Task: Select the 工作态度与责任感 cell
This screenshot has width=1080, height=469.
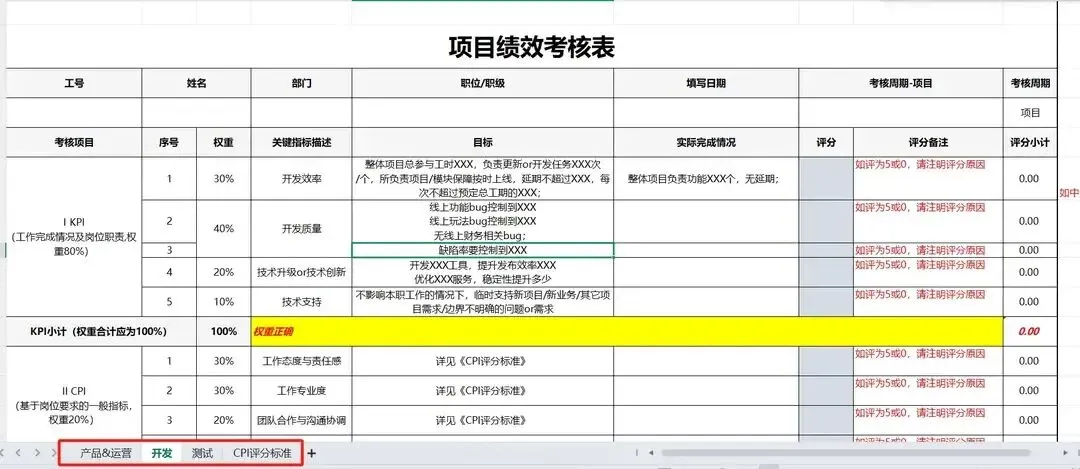Action: point(302,361)
